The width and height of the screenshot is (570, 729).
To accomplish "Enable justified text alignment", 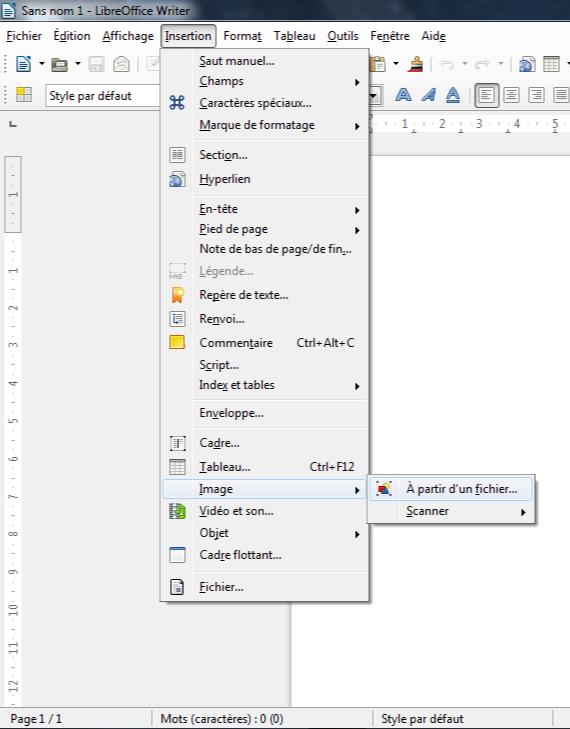I will tap(561, 95).
